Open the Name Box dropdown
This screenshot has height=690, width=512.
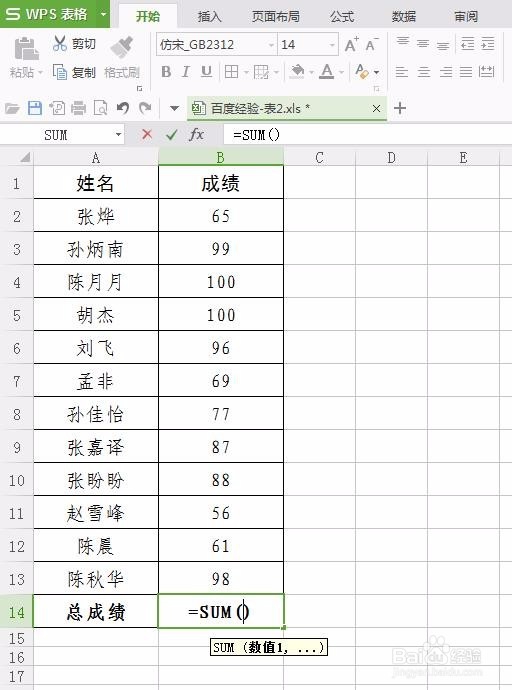click(x=118, y=134)
